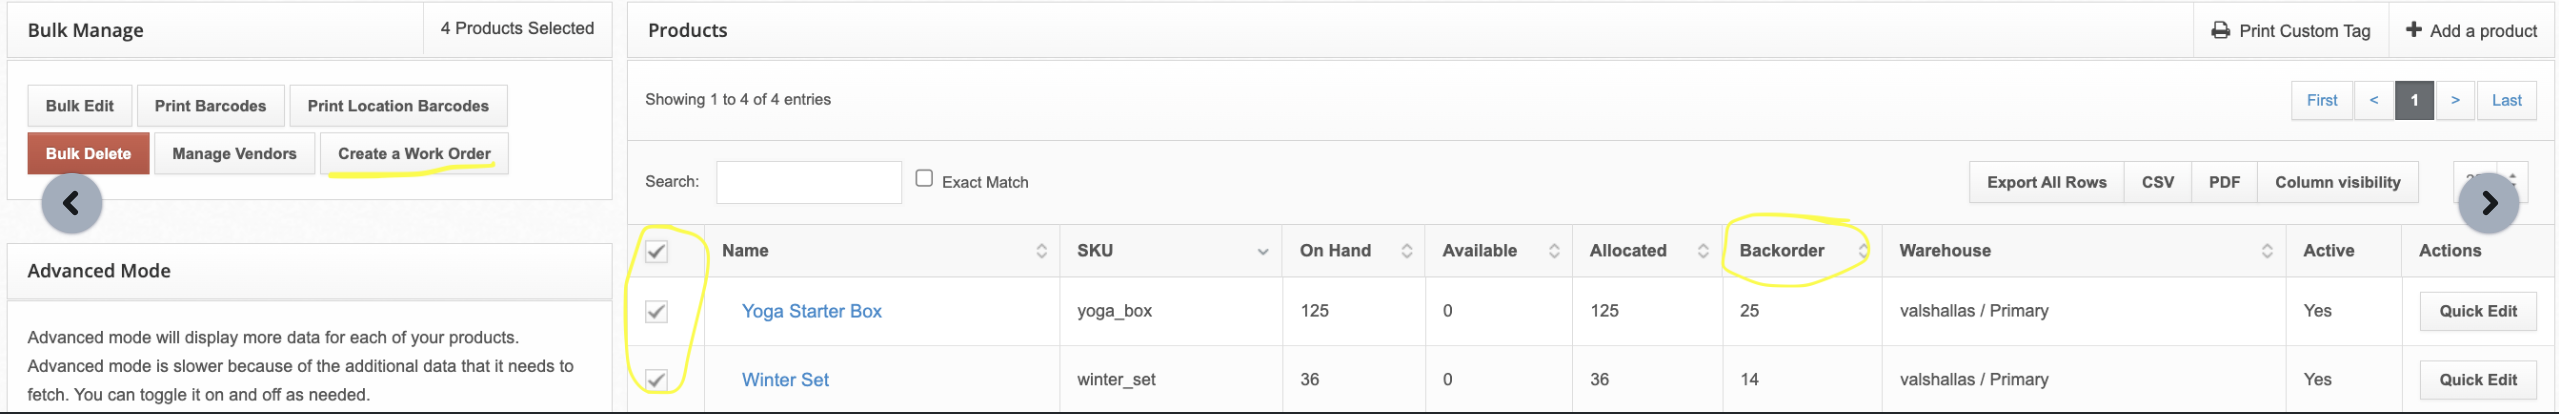Uncheck the Yoga Starter Box row checkbox
The height and width of the screenshot is (414, 2559).
(656, 311)
